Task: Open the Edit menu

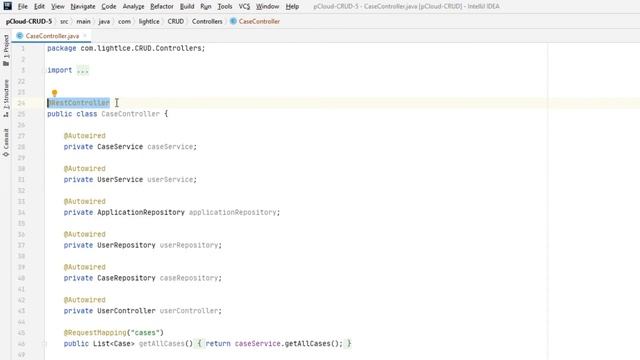Action: pos(39,7)
